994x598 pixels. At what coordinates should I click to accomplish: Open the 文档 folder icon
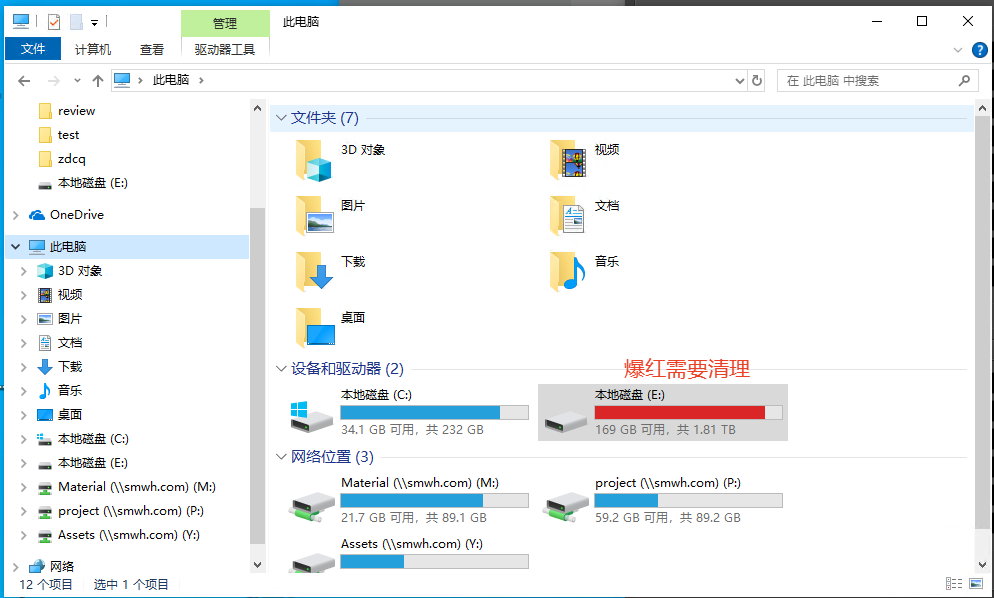click(567, 216)
